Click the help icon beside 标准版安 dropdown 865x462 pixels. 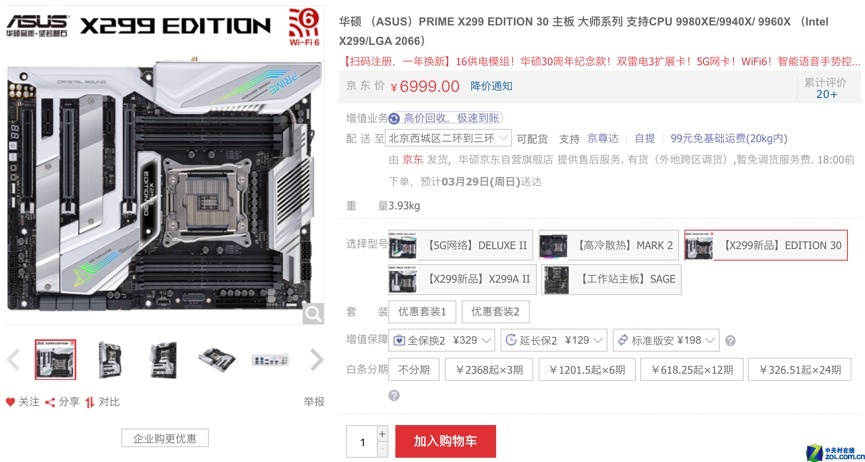coord(730,341)
